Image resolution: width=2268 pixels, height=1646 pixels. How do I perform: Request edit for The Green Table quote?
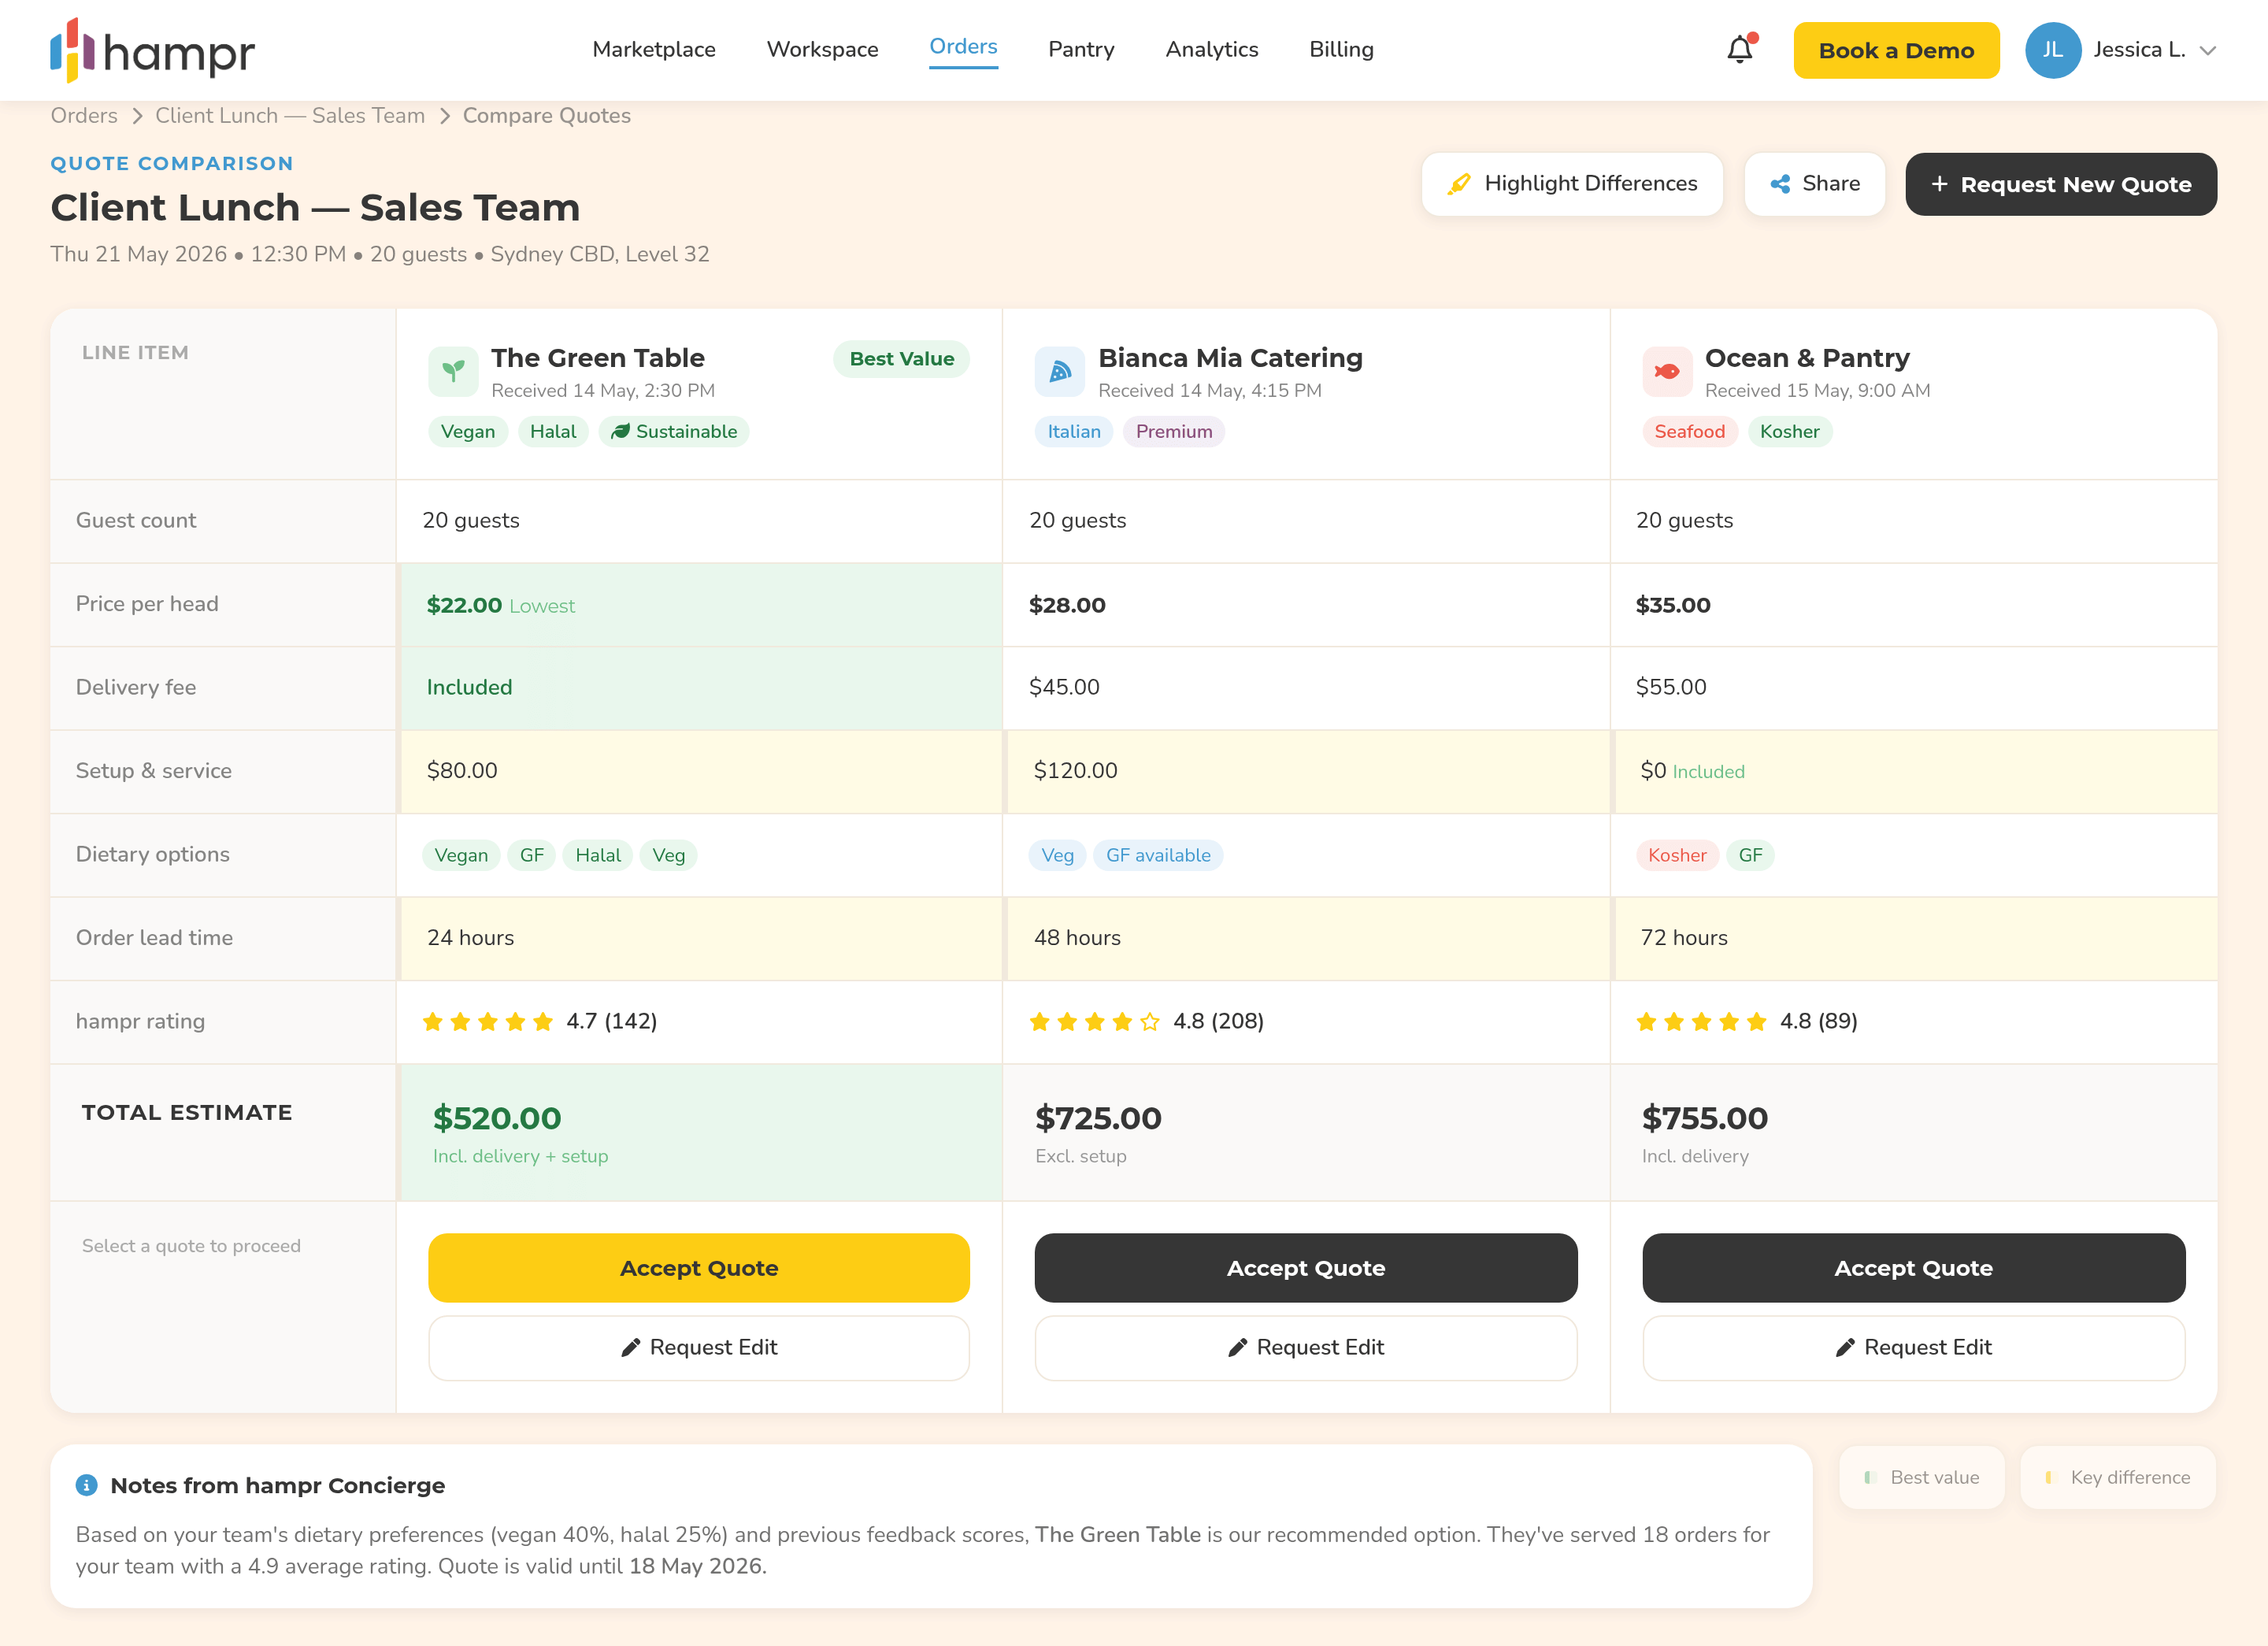pos(699,1347)
